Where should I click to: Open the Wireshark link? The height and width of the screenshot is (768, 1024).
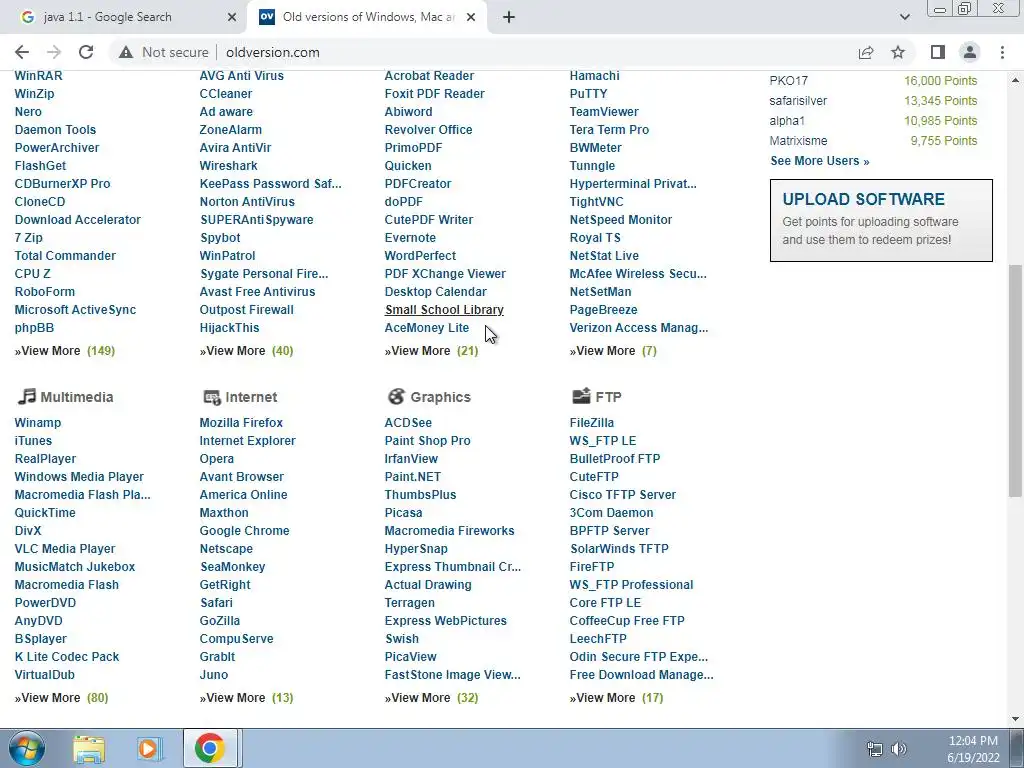(229, 166)
